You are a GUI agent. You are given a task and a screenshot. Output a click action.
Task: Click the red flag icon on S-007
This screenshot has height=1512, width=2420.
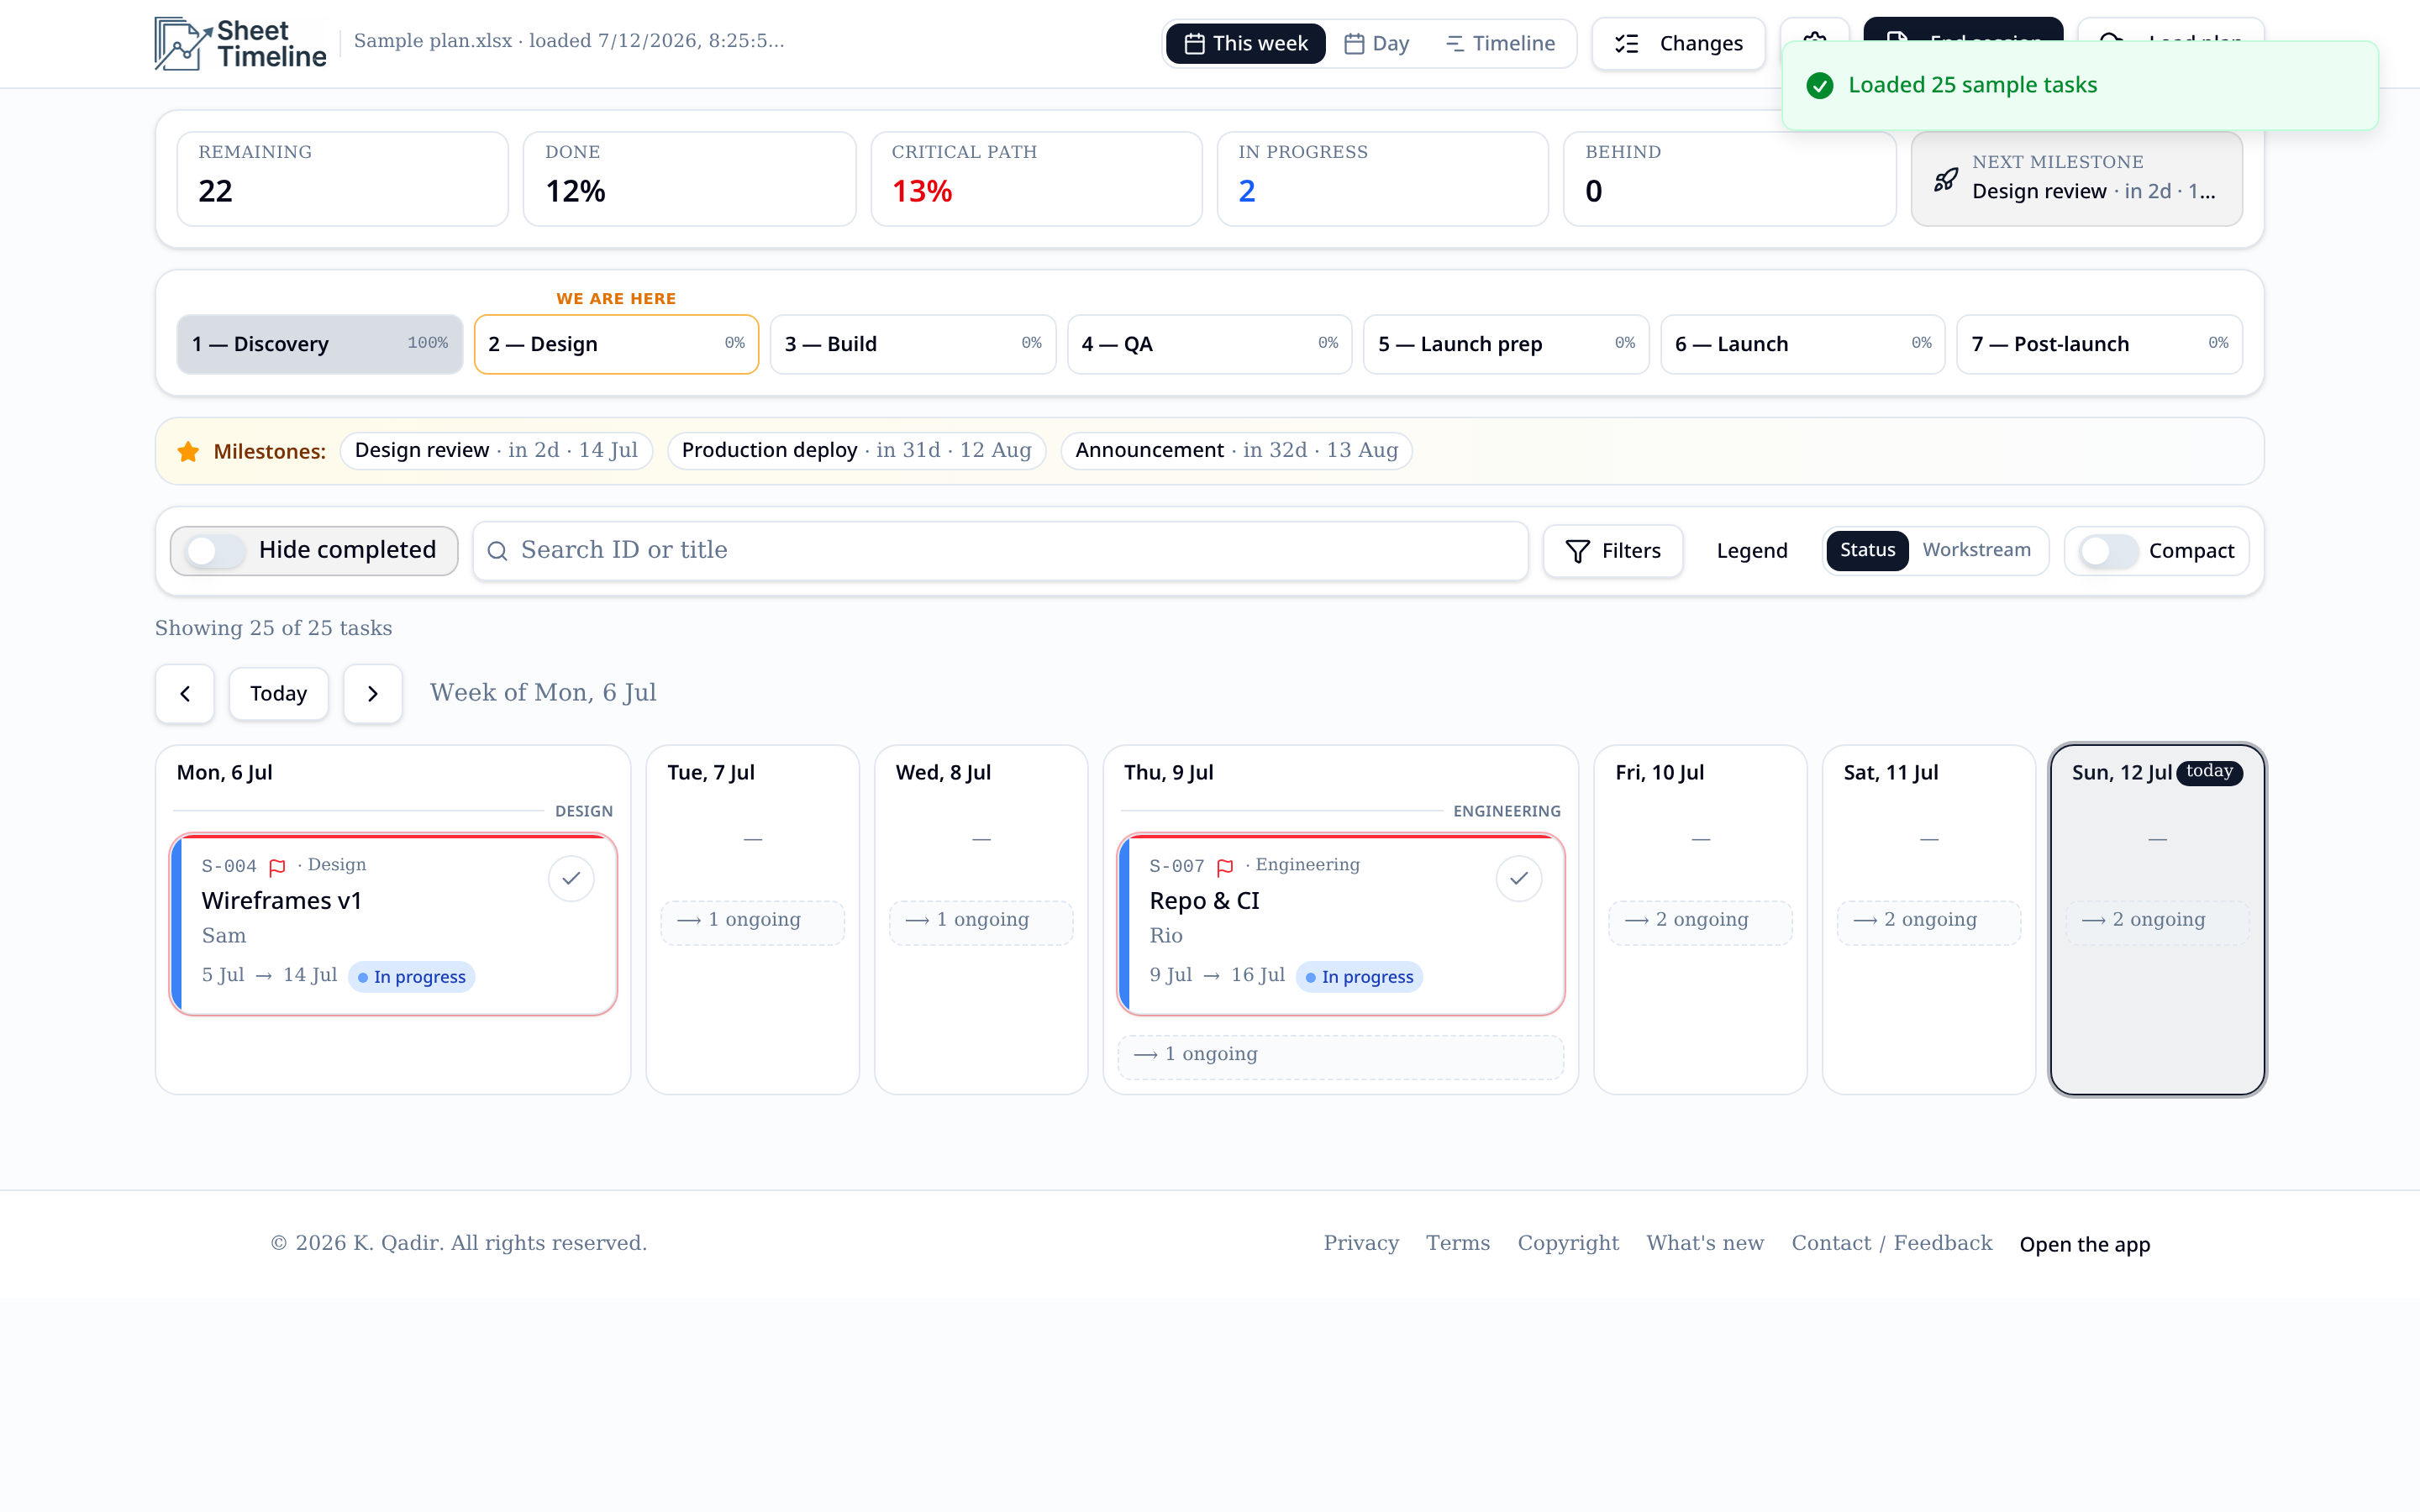click(x=1225, y=866)
